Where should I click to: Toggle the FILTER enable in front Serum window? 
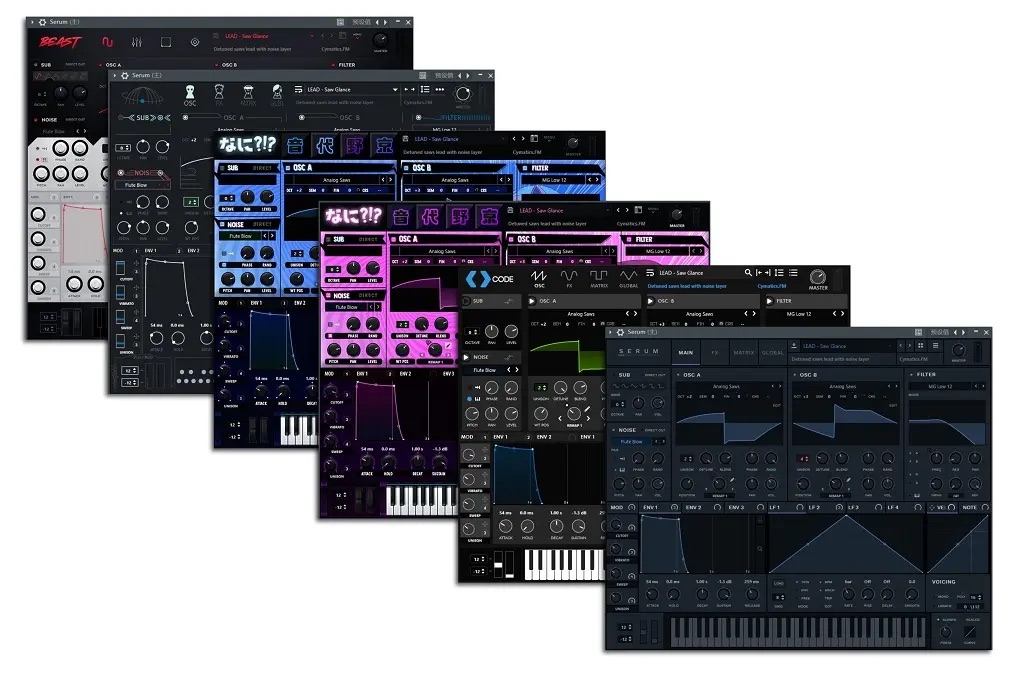click(911, 375)
